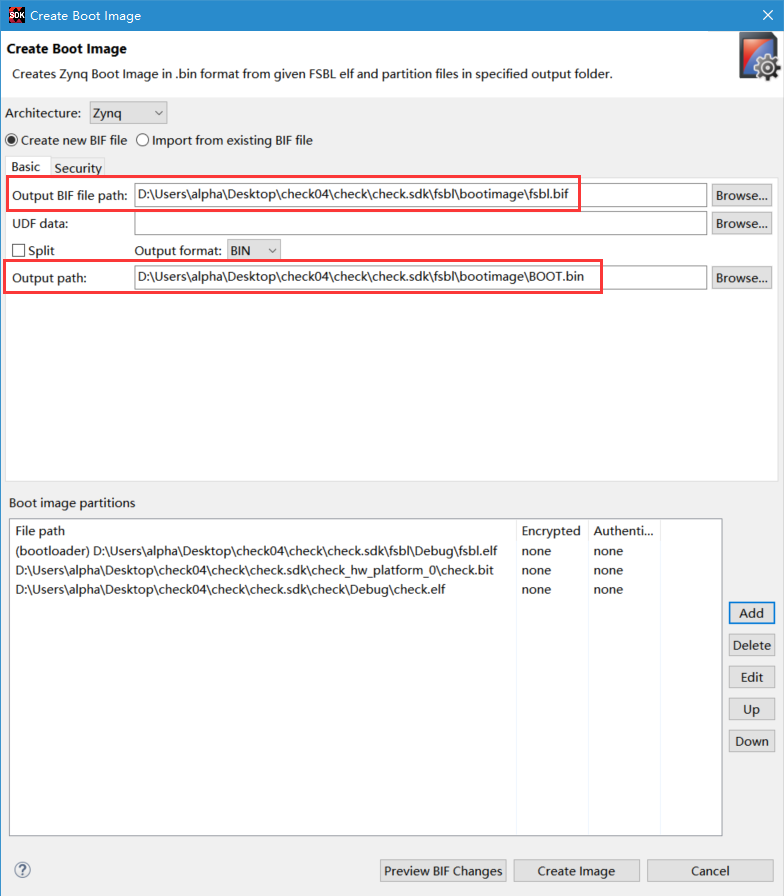Delete the selected partition

pyautogui.click(x=751, y=645)
